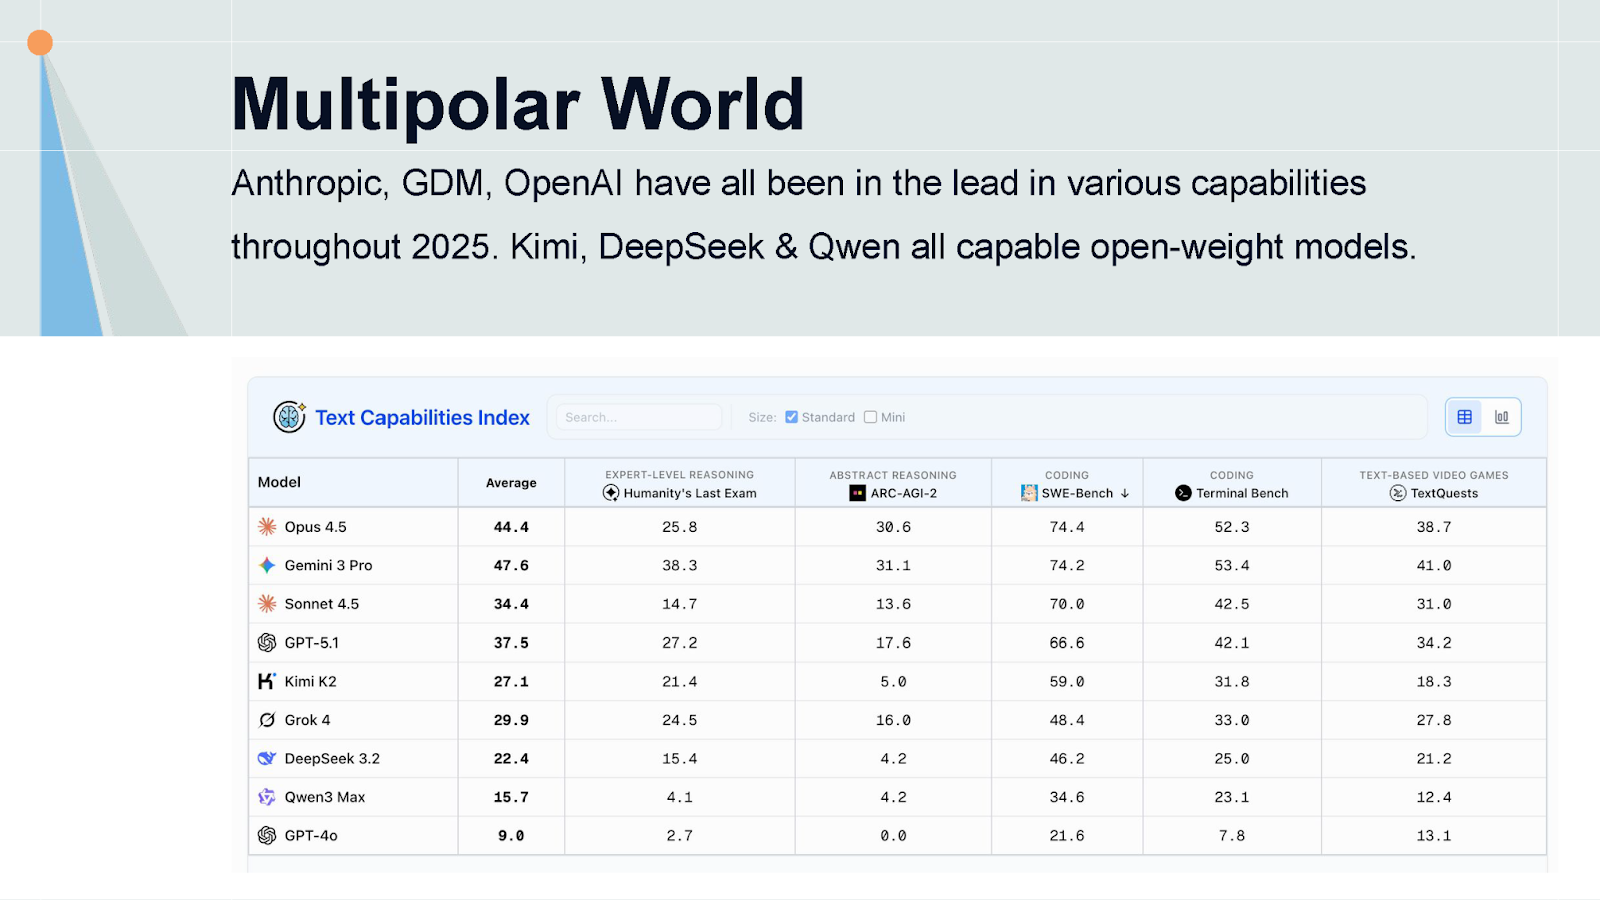Click the Kimi K2 logo icon
The height and width of the screenshot is (900, 1600).
[267, 681]
